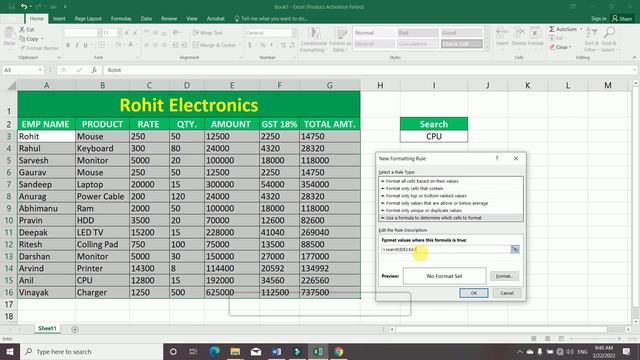The height and width of the screenshot is (360, 640).
Task: Click the Share button
Action: point(622,19)
